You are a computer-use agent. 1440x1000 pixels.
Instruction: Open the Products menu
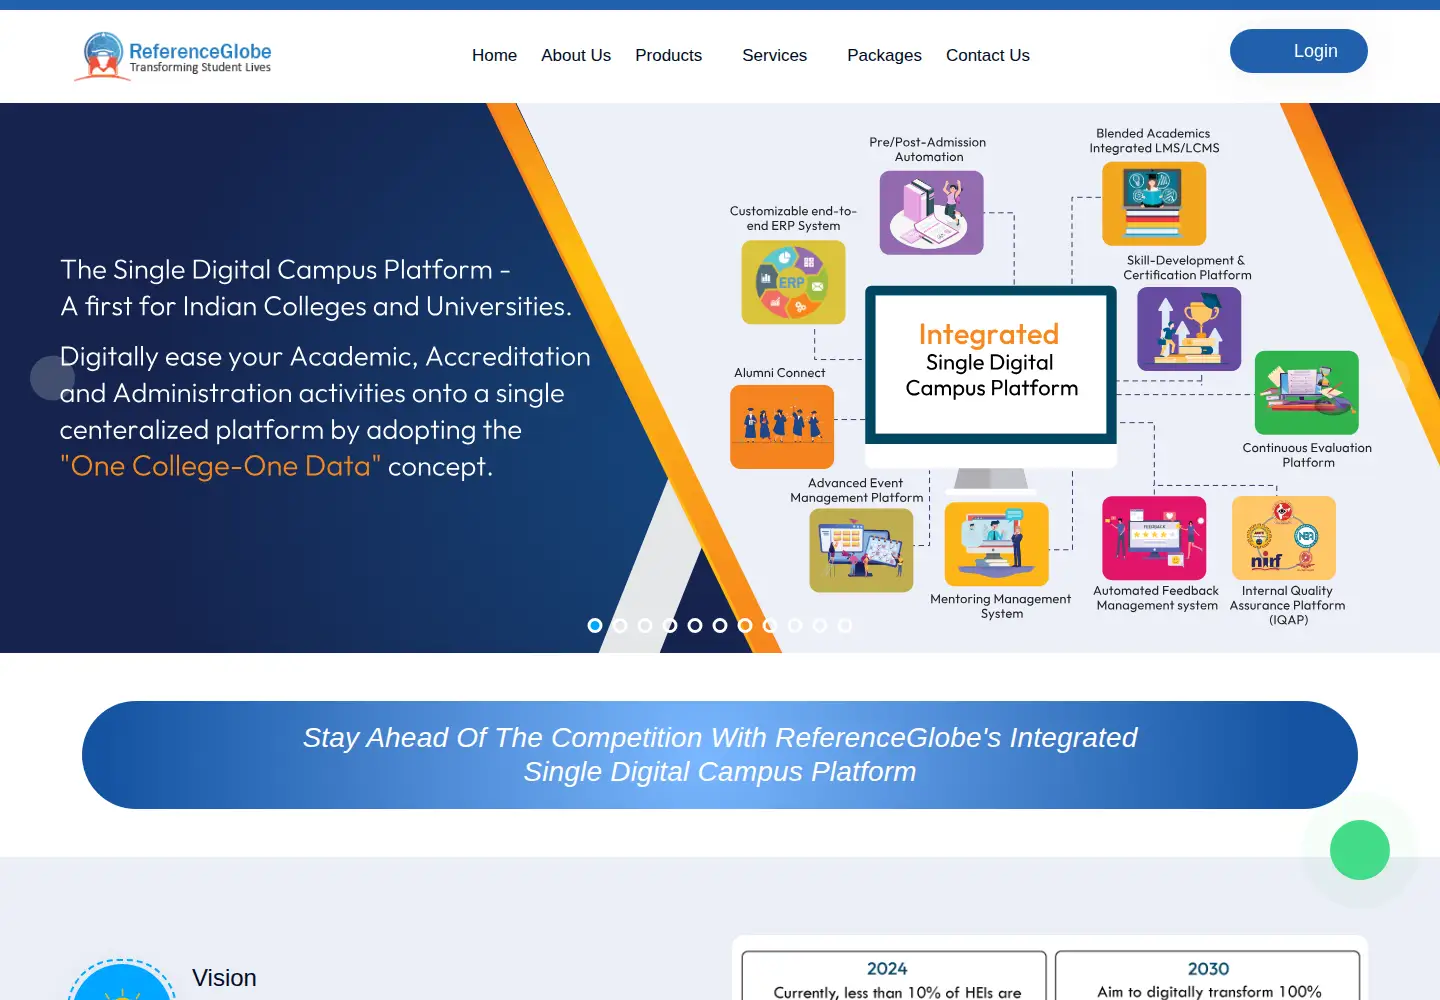point(669,56)
